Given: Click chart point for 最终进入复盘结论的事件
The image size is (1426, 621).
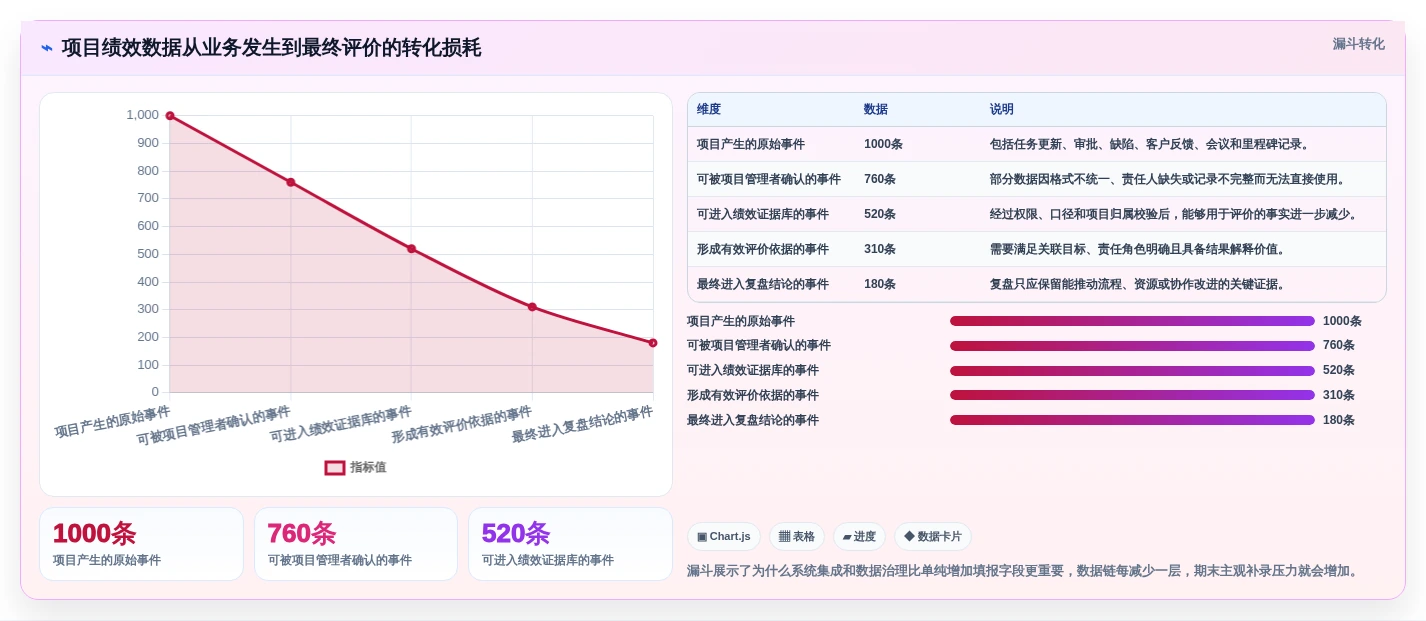Looking at the screenshot, I should (653, 343).
